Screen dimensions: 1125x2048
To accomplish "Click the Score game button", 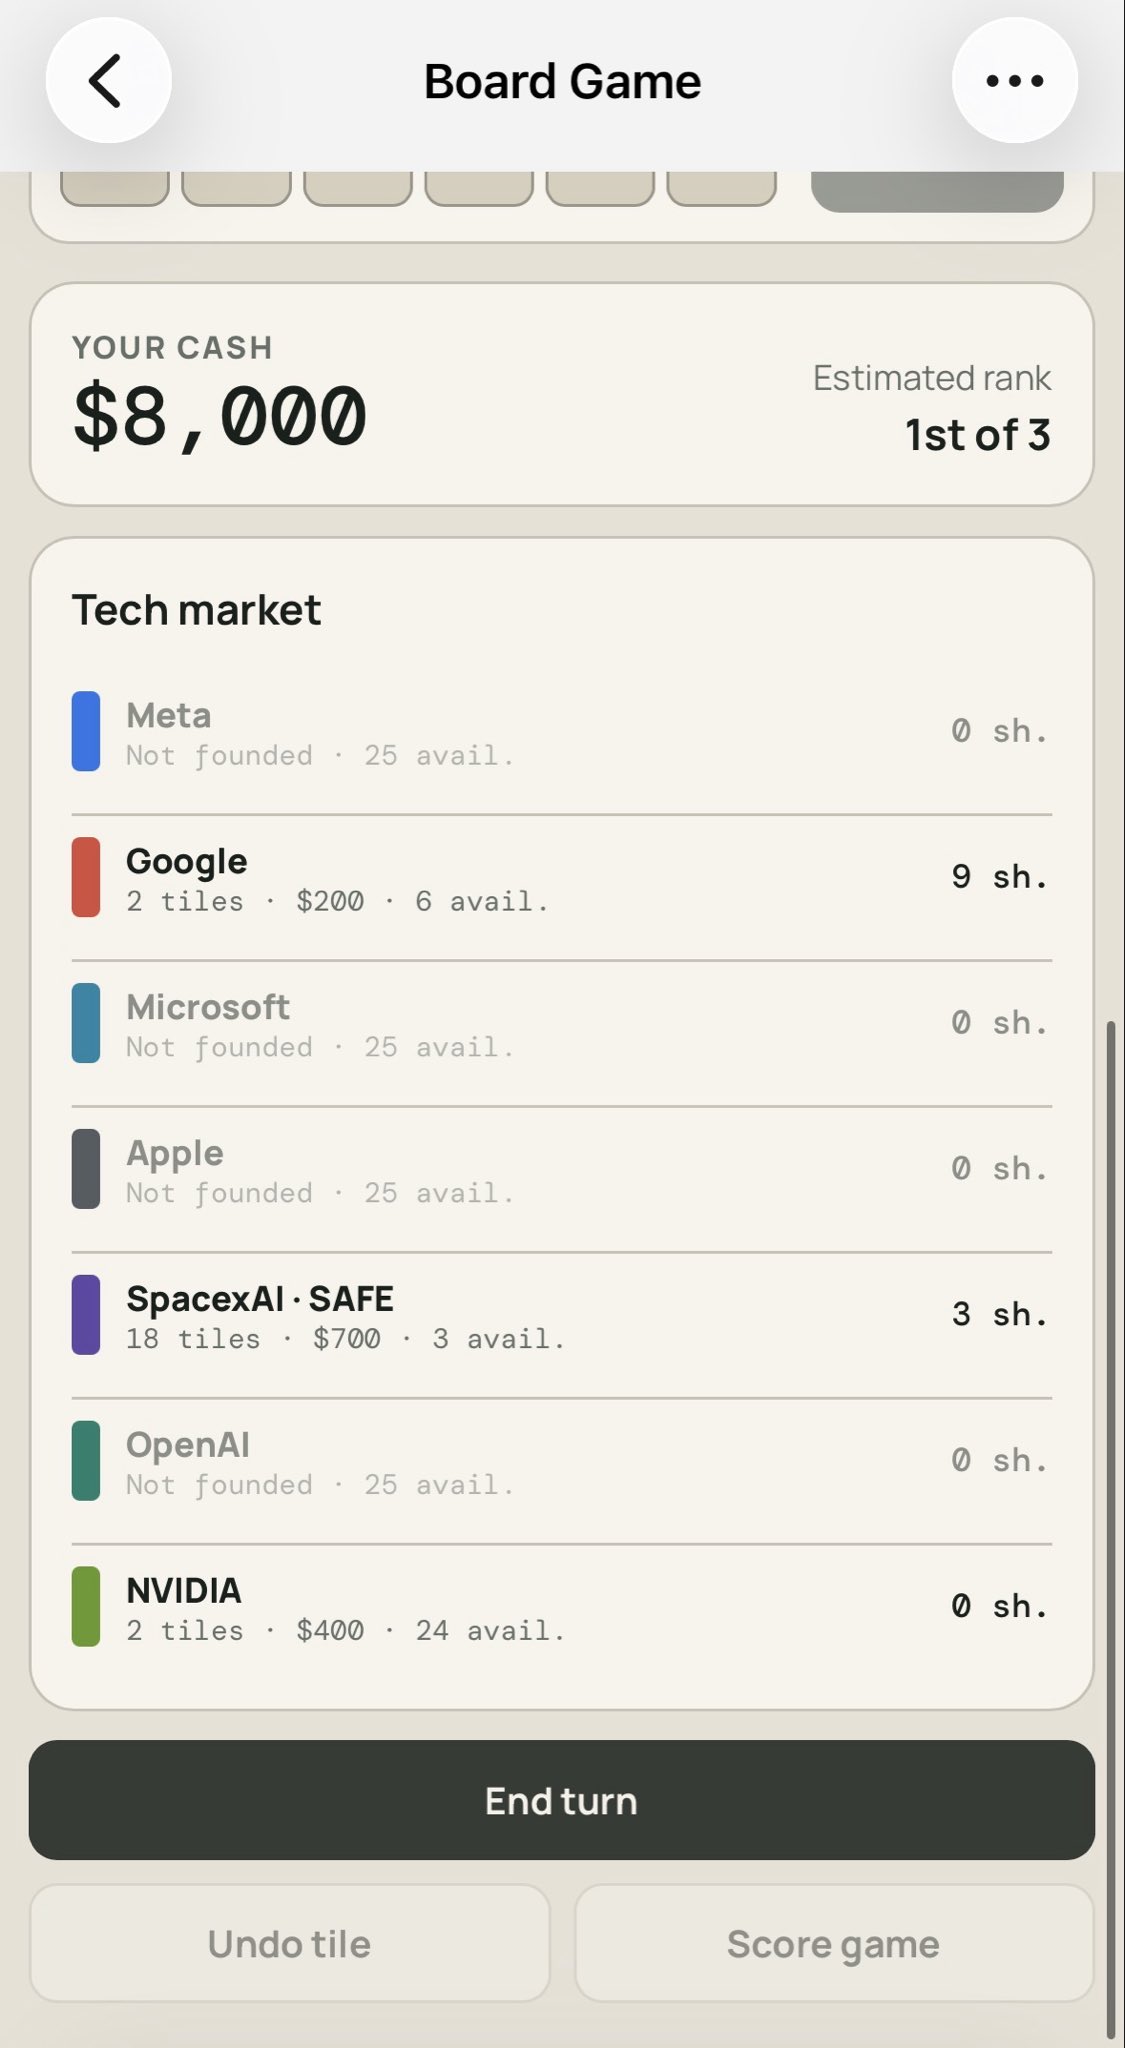I will click(x=834, y=1943).
